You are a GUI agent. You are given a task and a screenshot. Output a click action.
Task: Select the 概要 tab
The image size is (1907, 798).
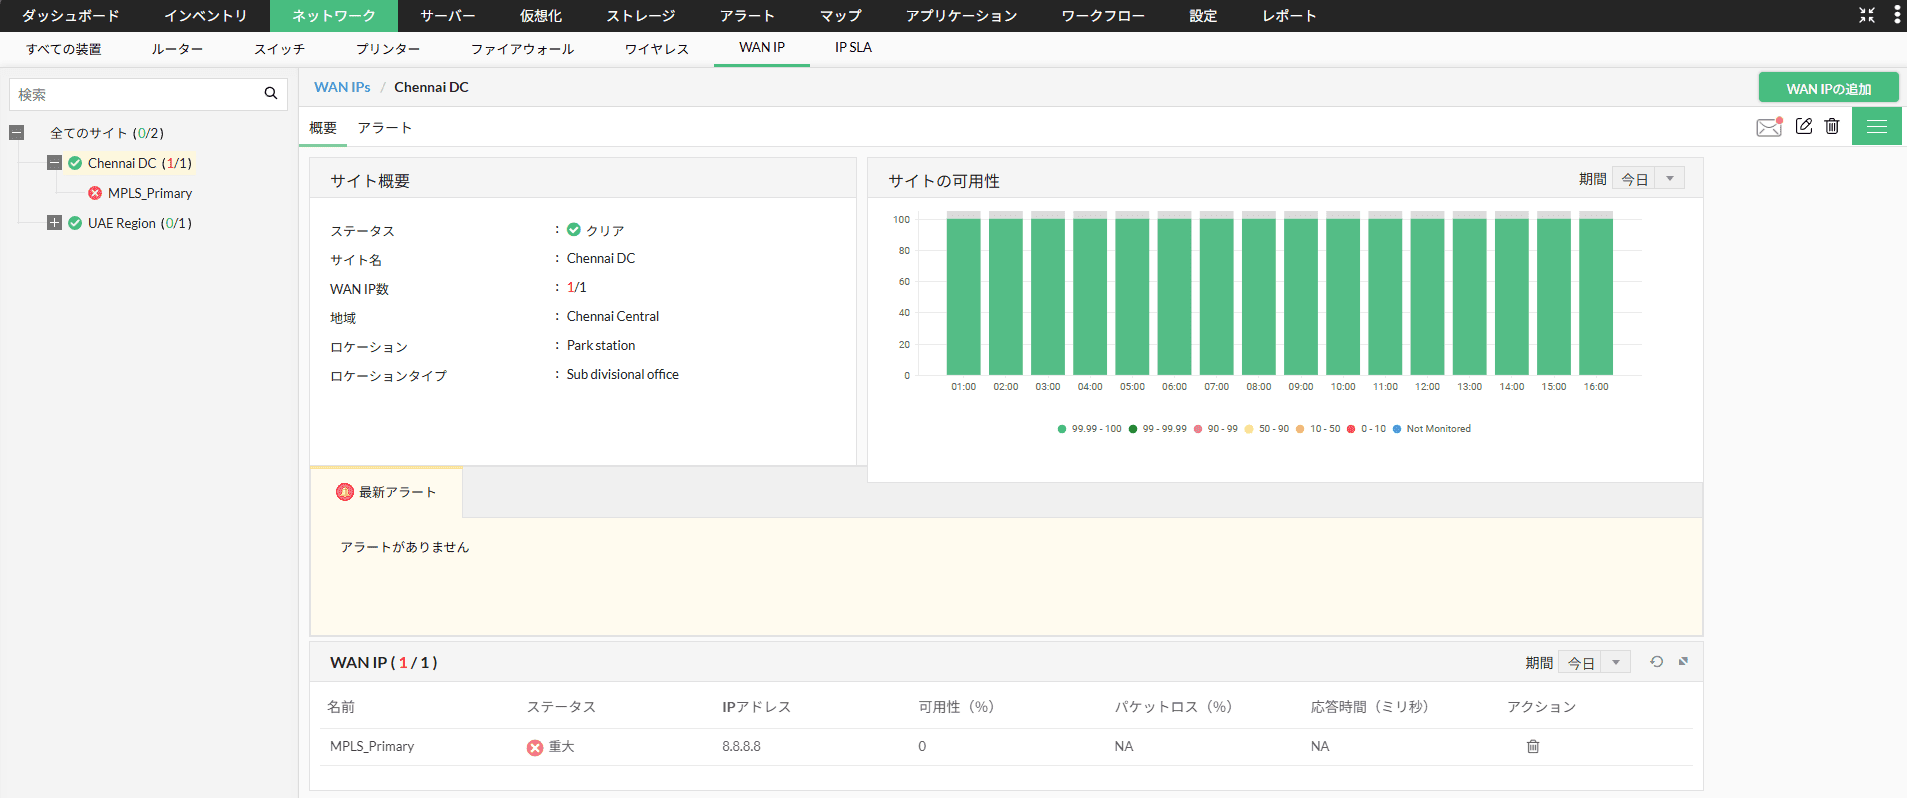click(323, 128)
